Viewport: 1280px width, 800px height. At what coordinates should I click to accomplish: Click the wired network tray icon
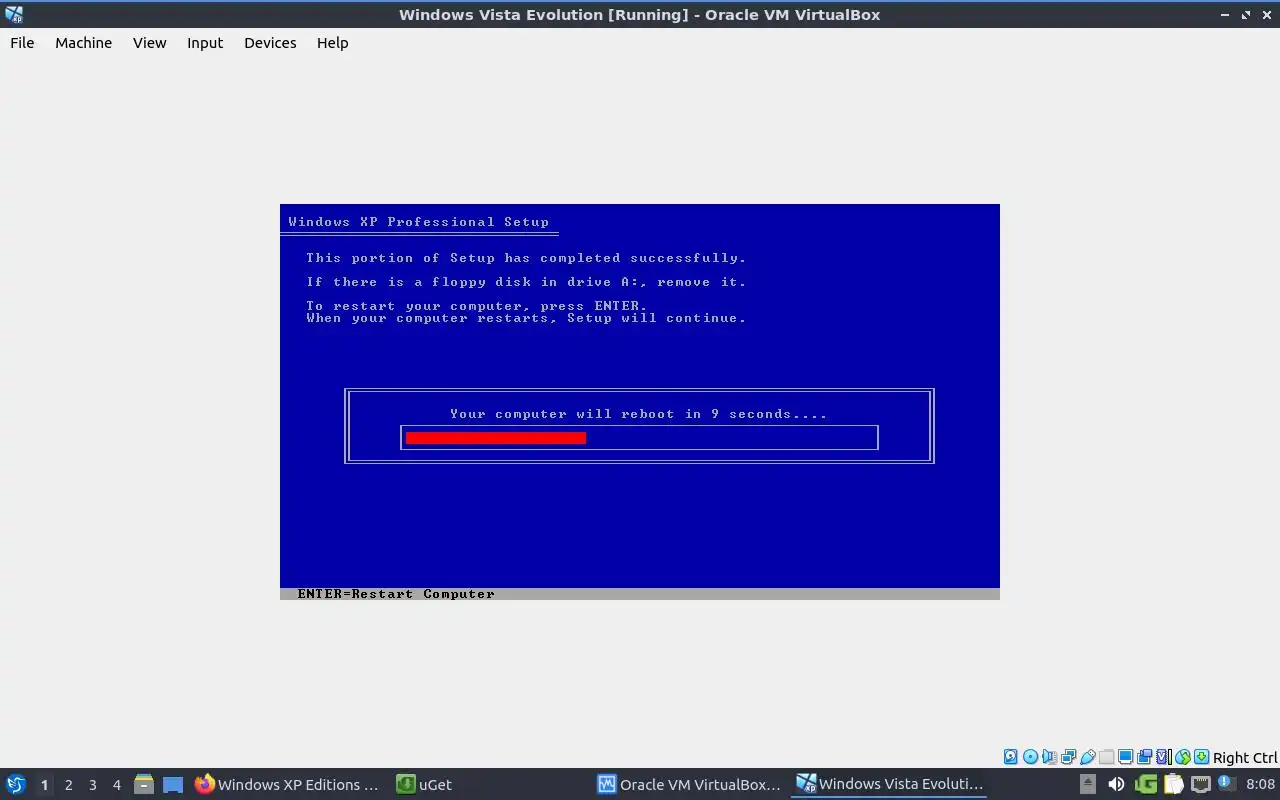click(1201, 784)
